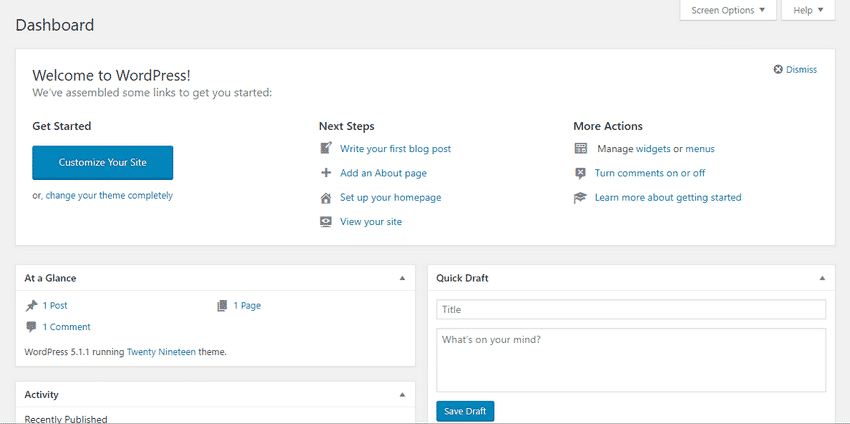The image size is (850, 424).
Task: Open Write your first blog post link
Action: pos(395,149)
